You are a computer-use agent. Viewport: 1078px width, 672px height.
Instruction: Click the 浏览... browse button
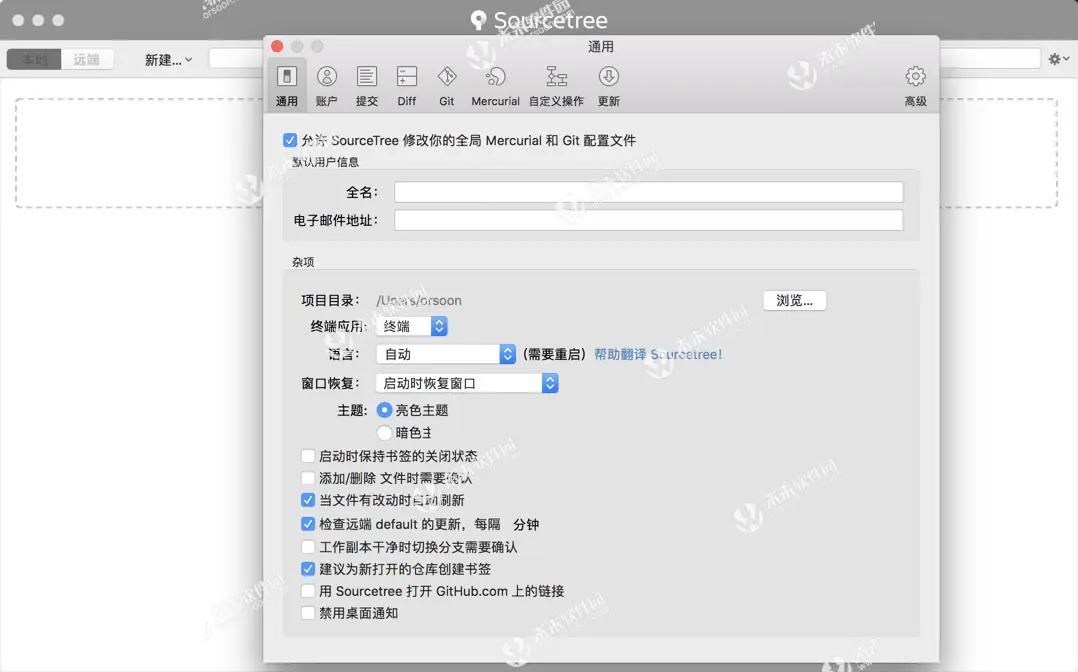(794, 301)
